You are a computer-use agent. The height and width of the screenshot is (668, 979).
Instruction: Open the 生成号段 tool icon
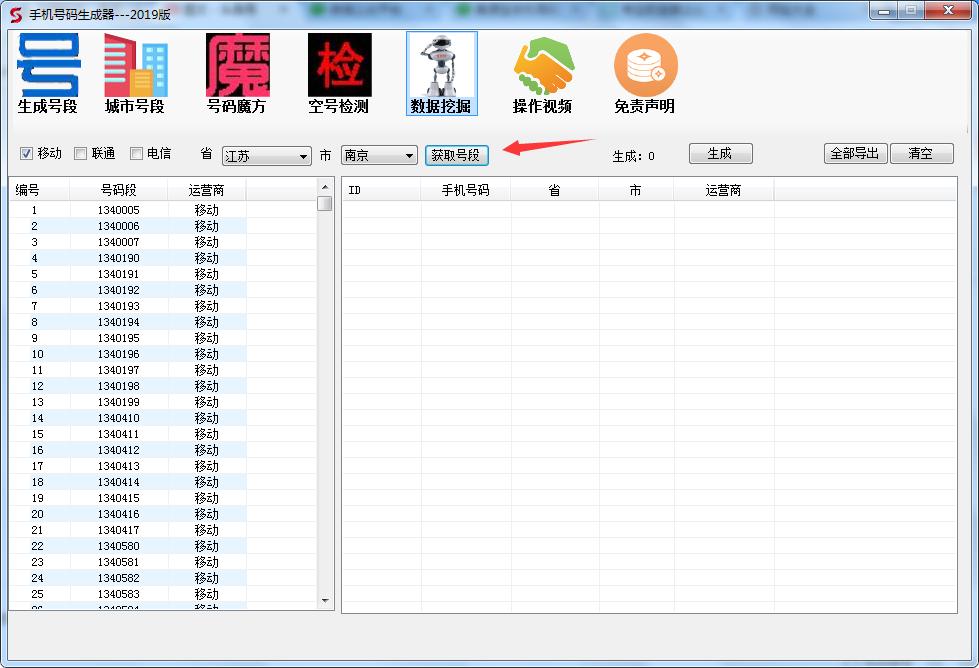coord(47,73)
